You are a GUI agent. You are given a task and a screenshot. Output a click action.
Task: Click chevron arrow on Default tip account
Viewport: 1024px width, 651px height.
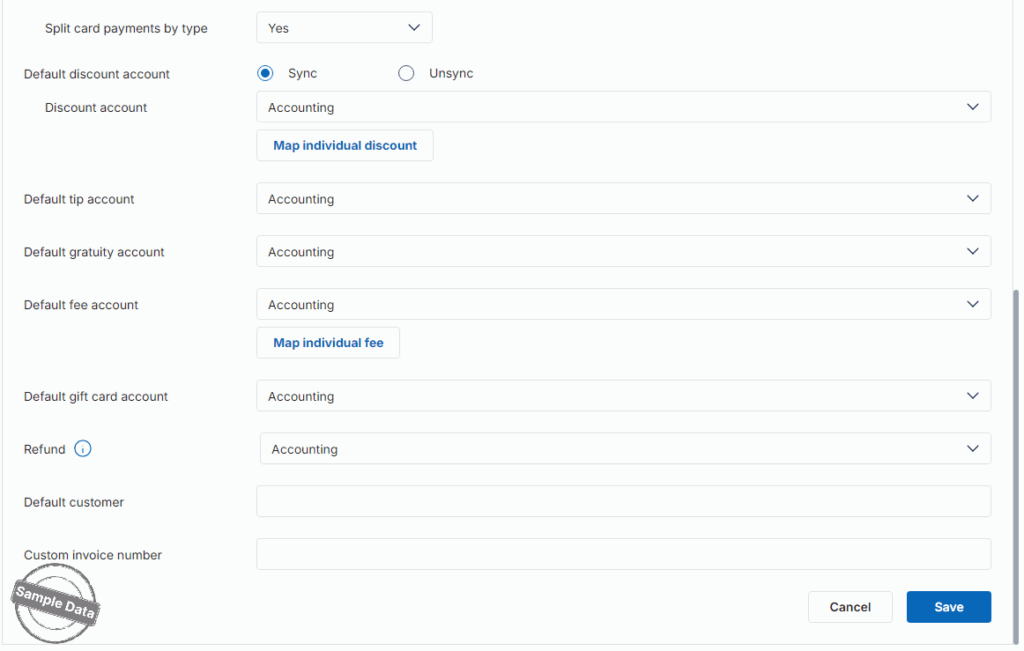click(x=973, y=199)
